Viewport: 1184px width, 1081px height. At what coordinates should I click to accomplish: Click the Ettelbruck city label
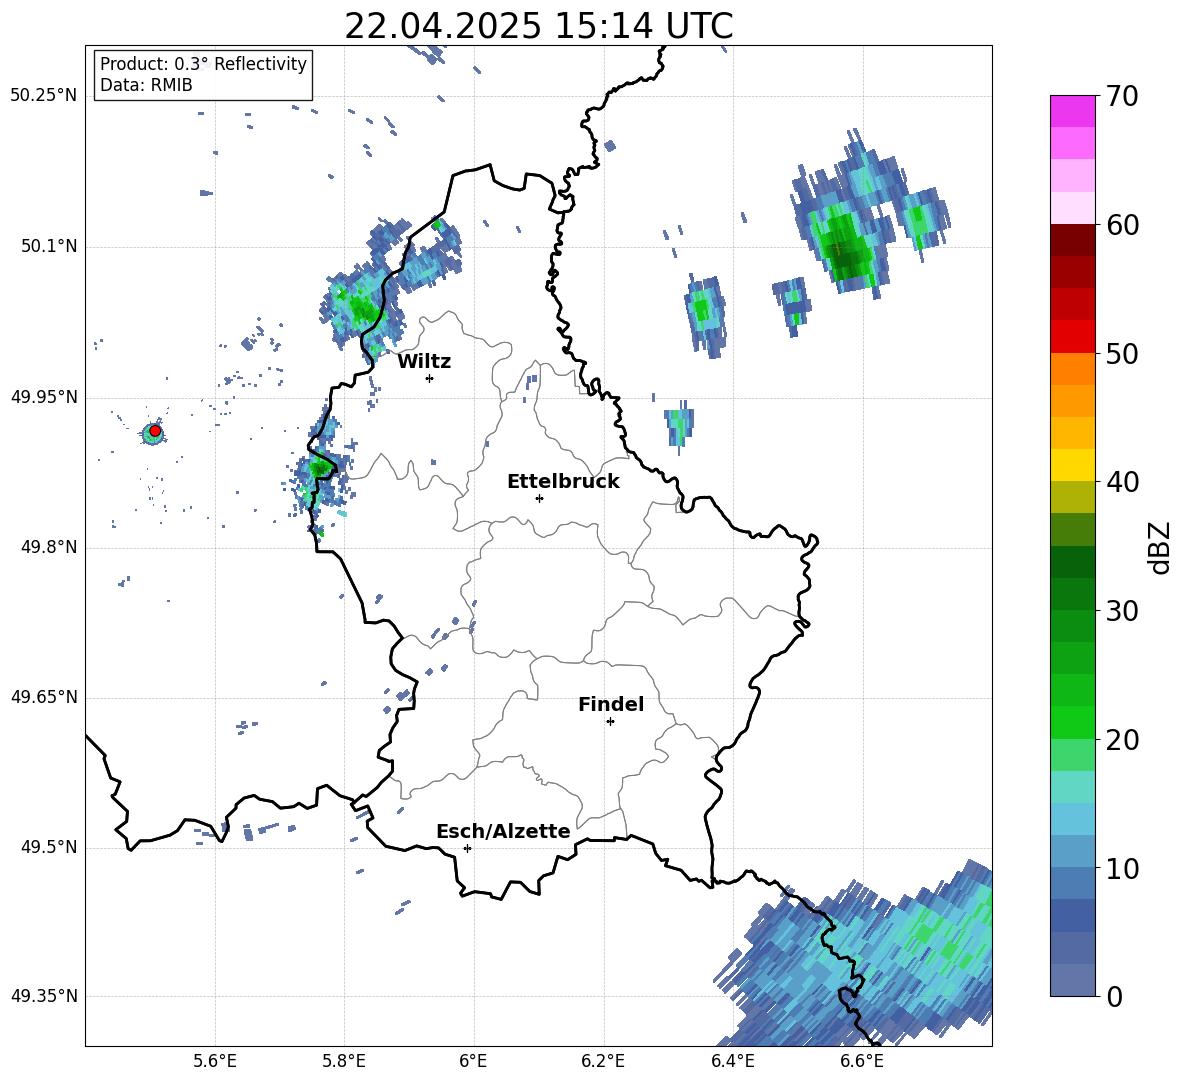coord(563,482)
